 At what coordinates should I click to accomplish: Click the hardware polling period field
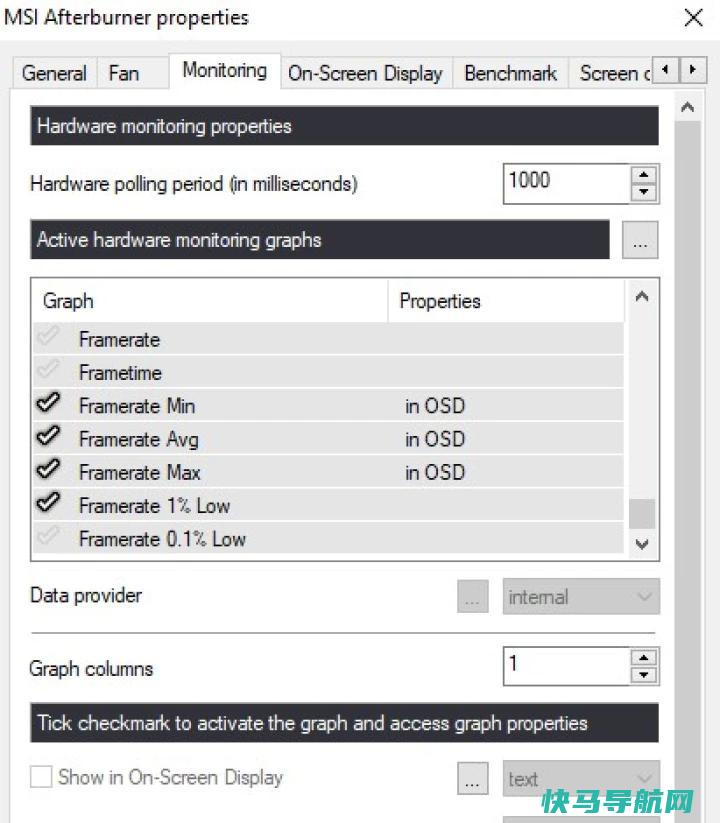(x=567, y=184)
